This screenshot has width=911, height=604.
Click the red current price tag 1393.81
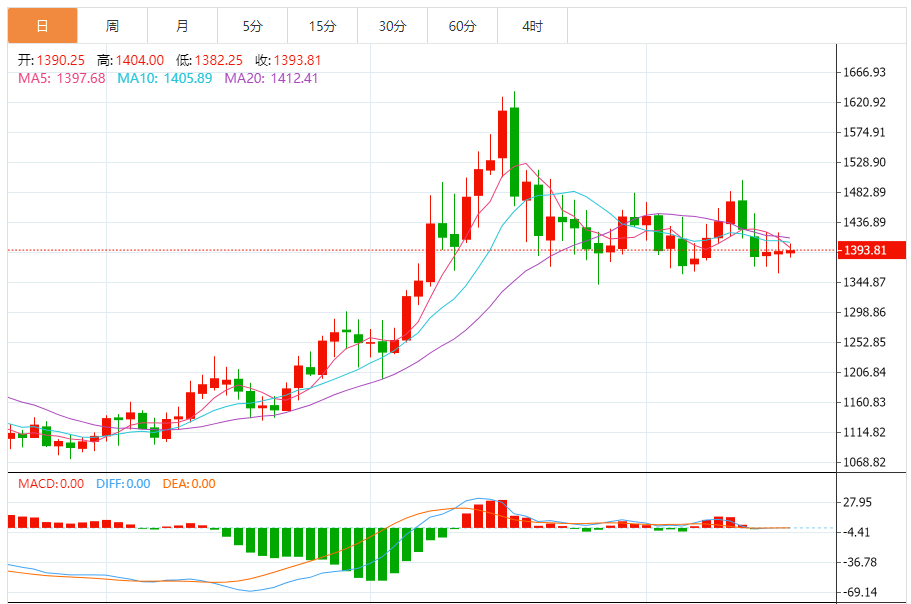tap(871, 250)
